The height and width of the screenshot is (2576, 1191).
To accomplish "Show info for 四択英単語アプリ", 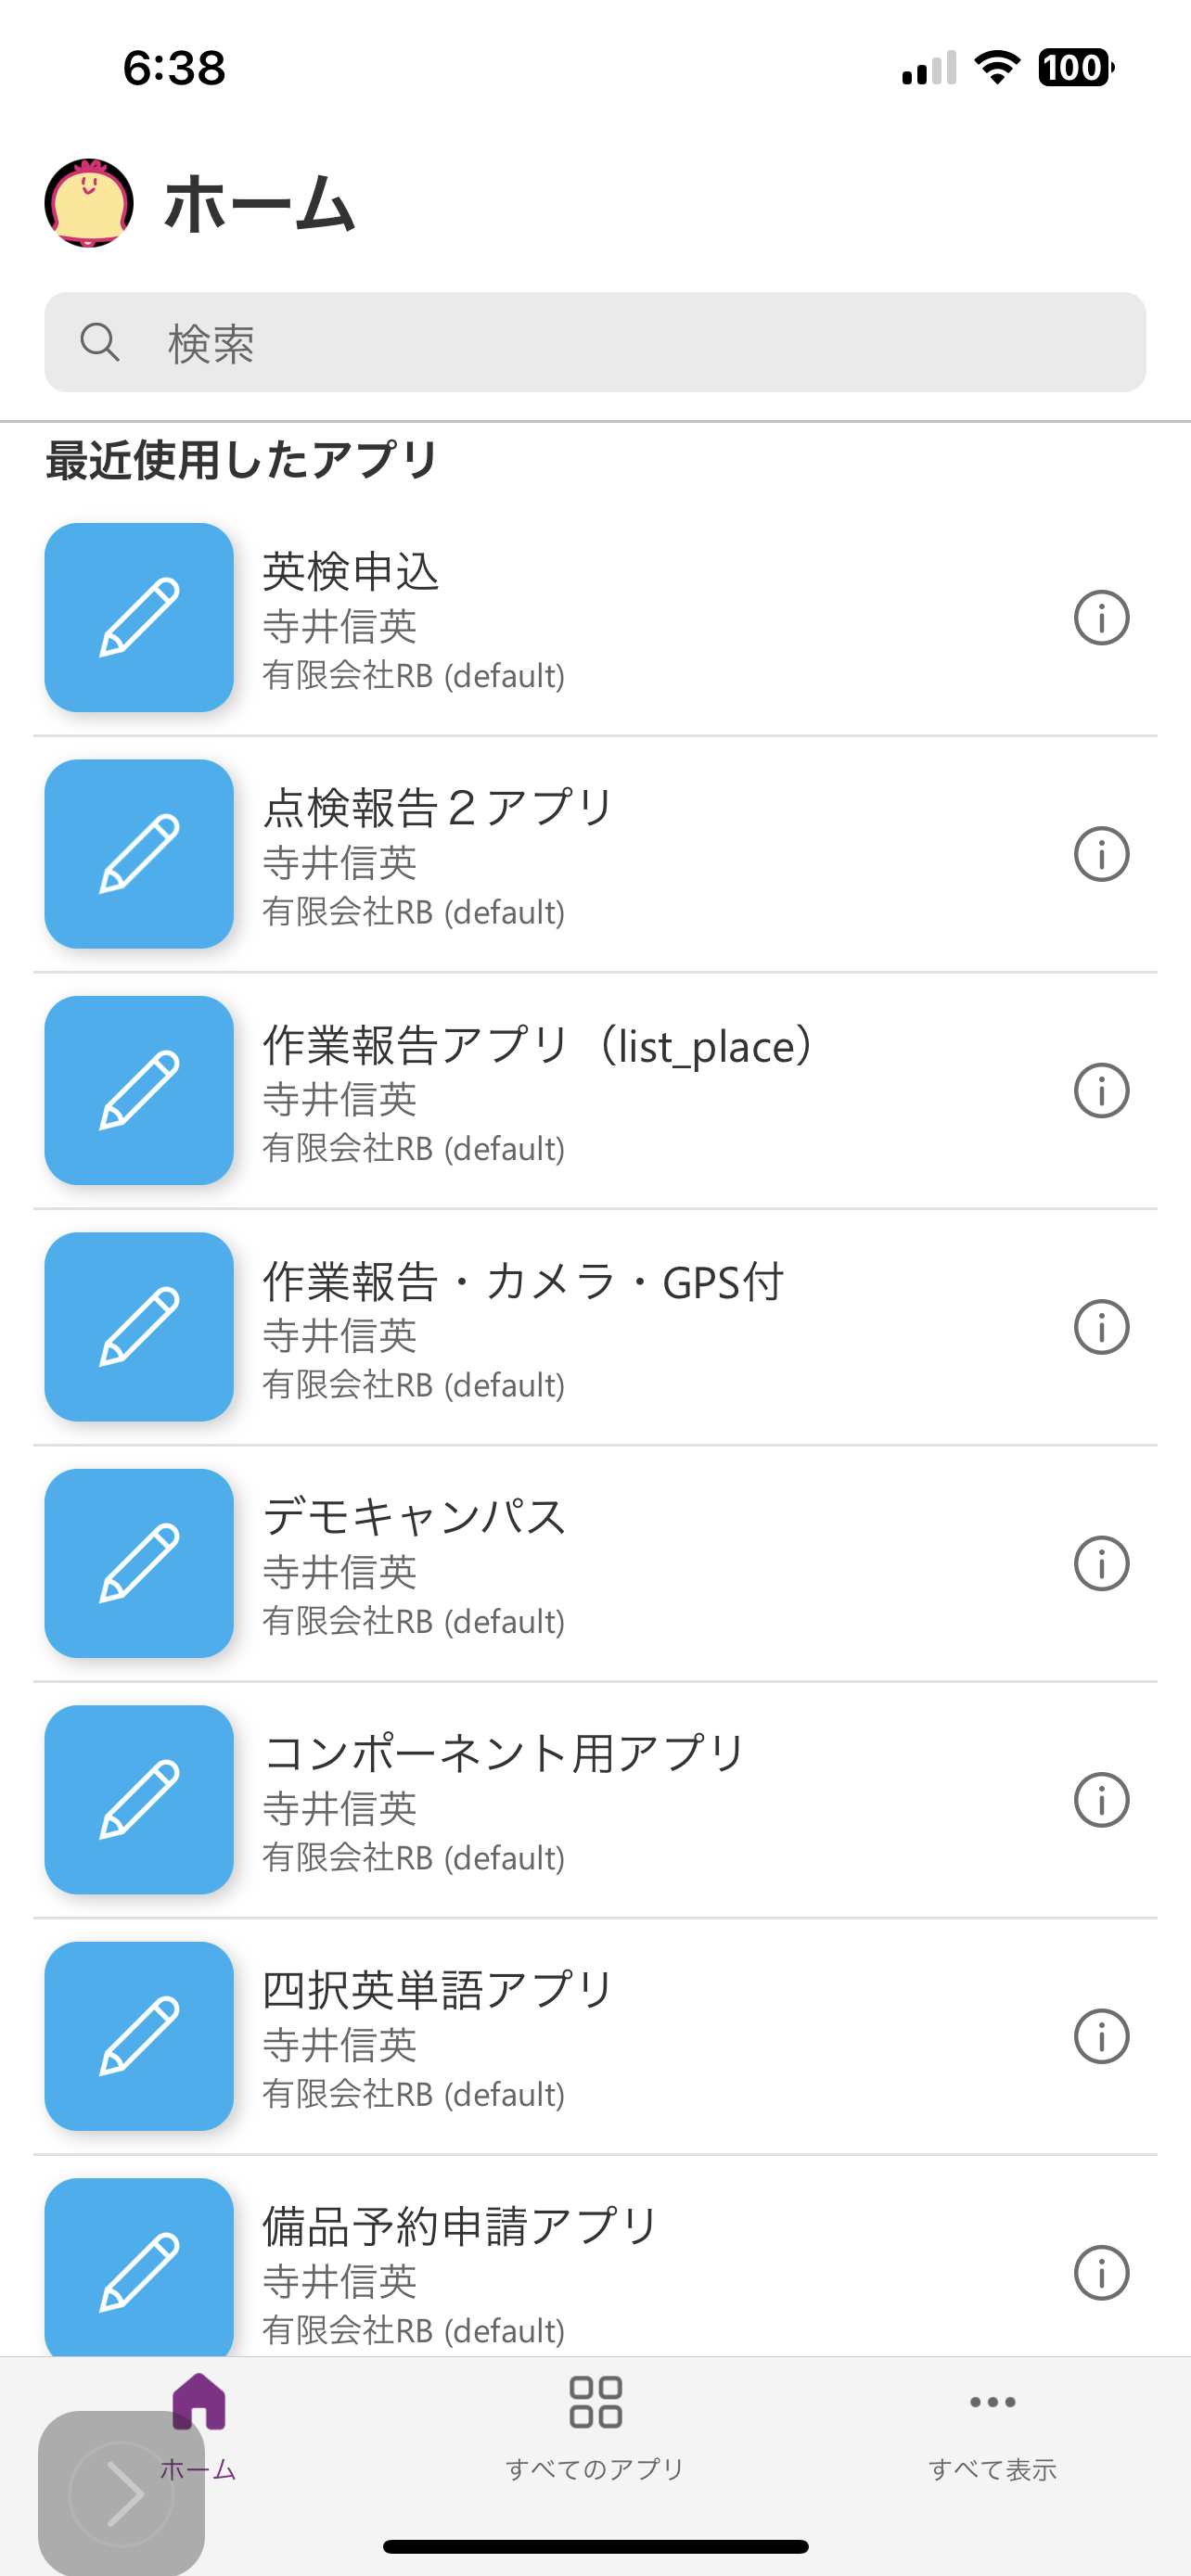I will tap(1101, 2037).
